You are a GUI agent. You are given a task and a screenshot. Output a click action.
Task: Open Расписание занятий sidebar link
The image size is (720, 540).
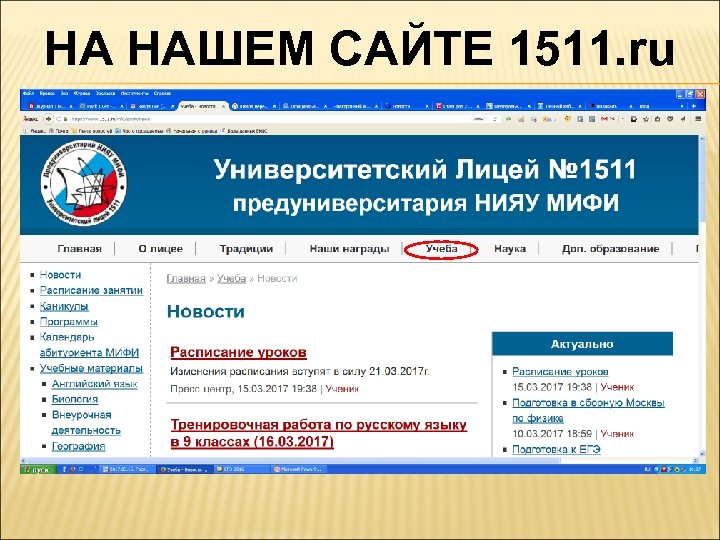91,291
